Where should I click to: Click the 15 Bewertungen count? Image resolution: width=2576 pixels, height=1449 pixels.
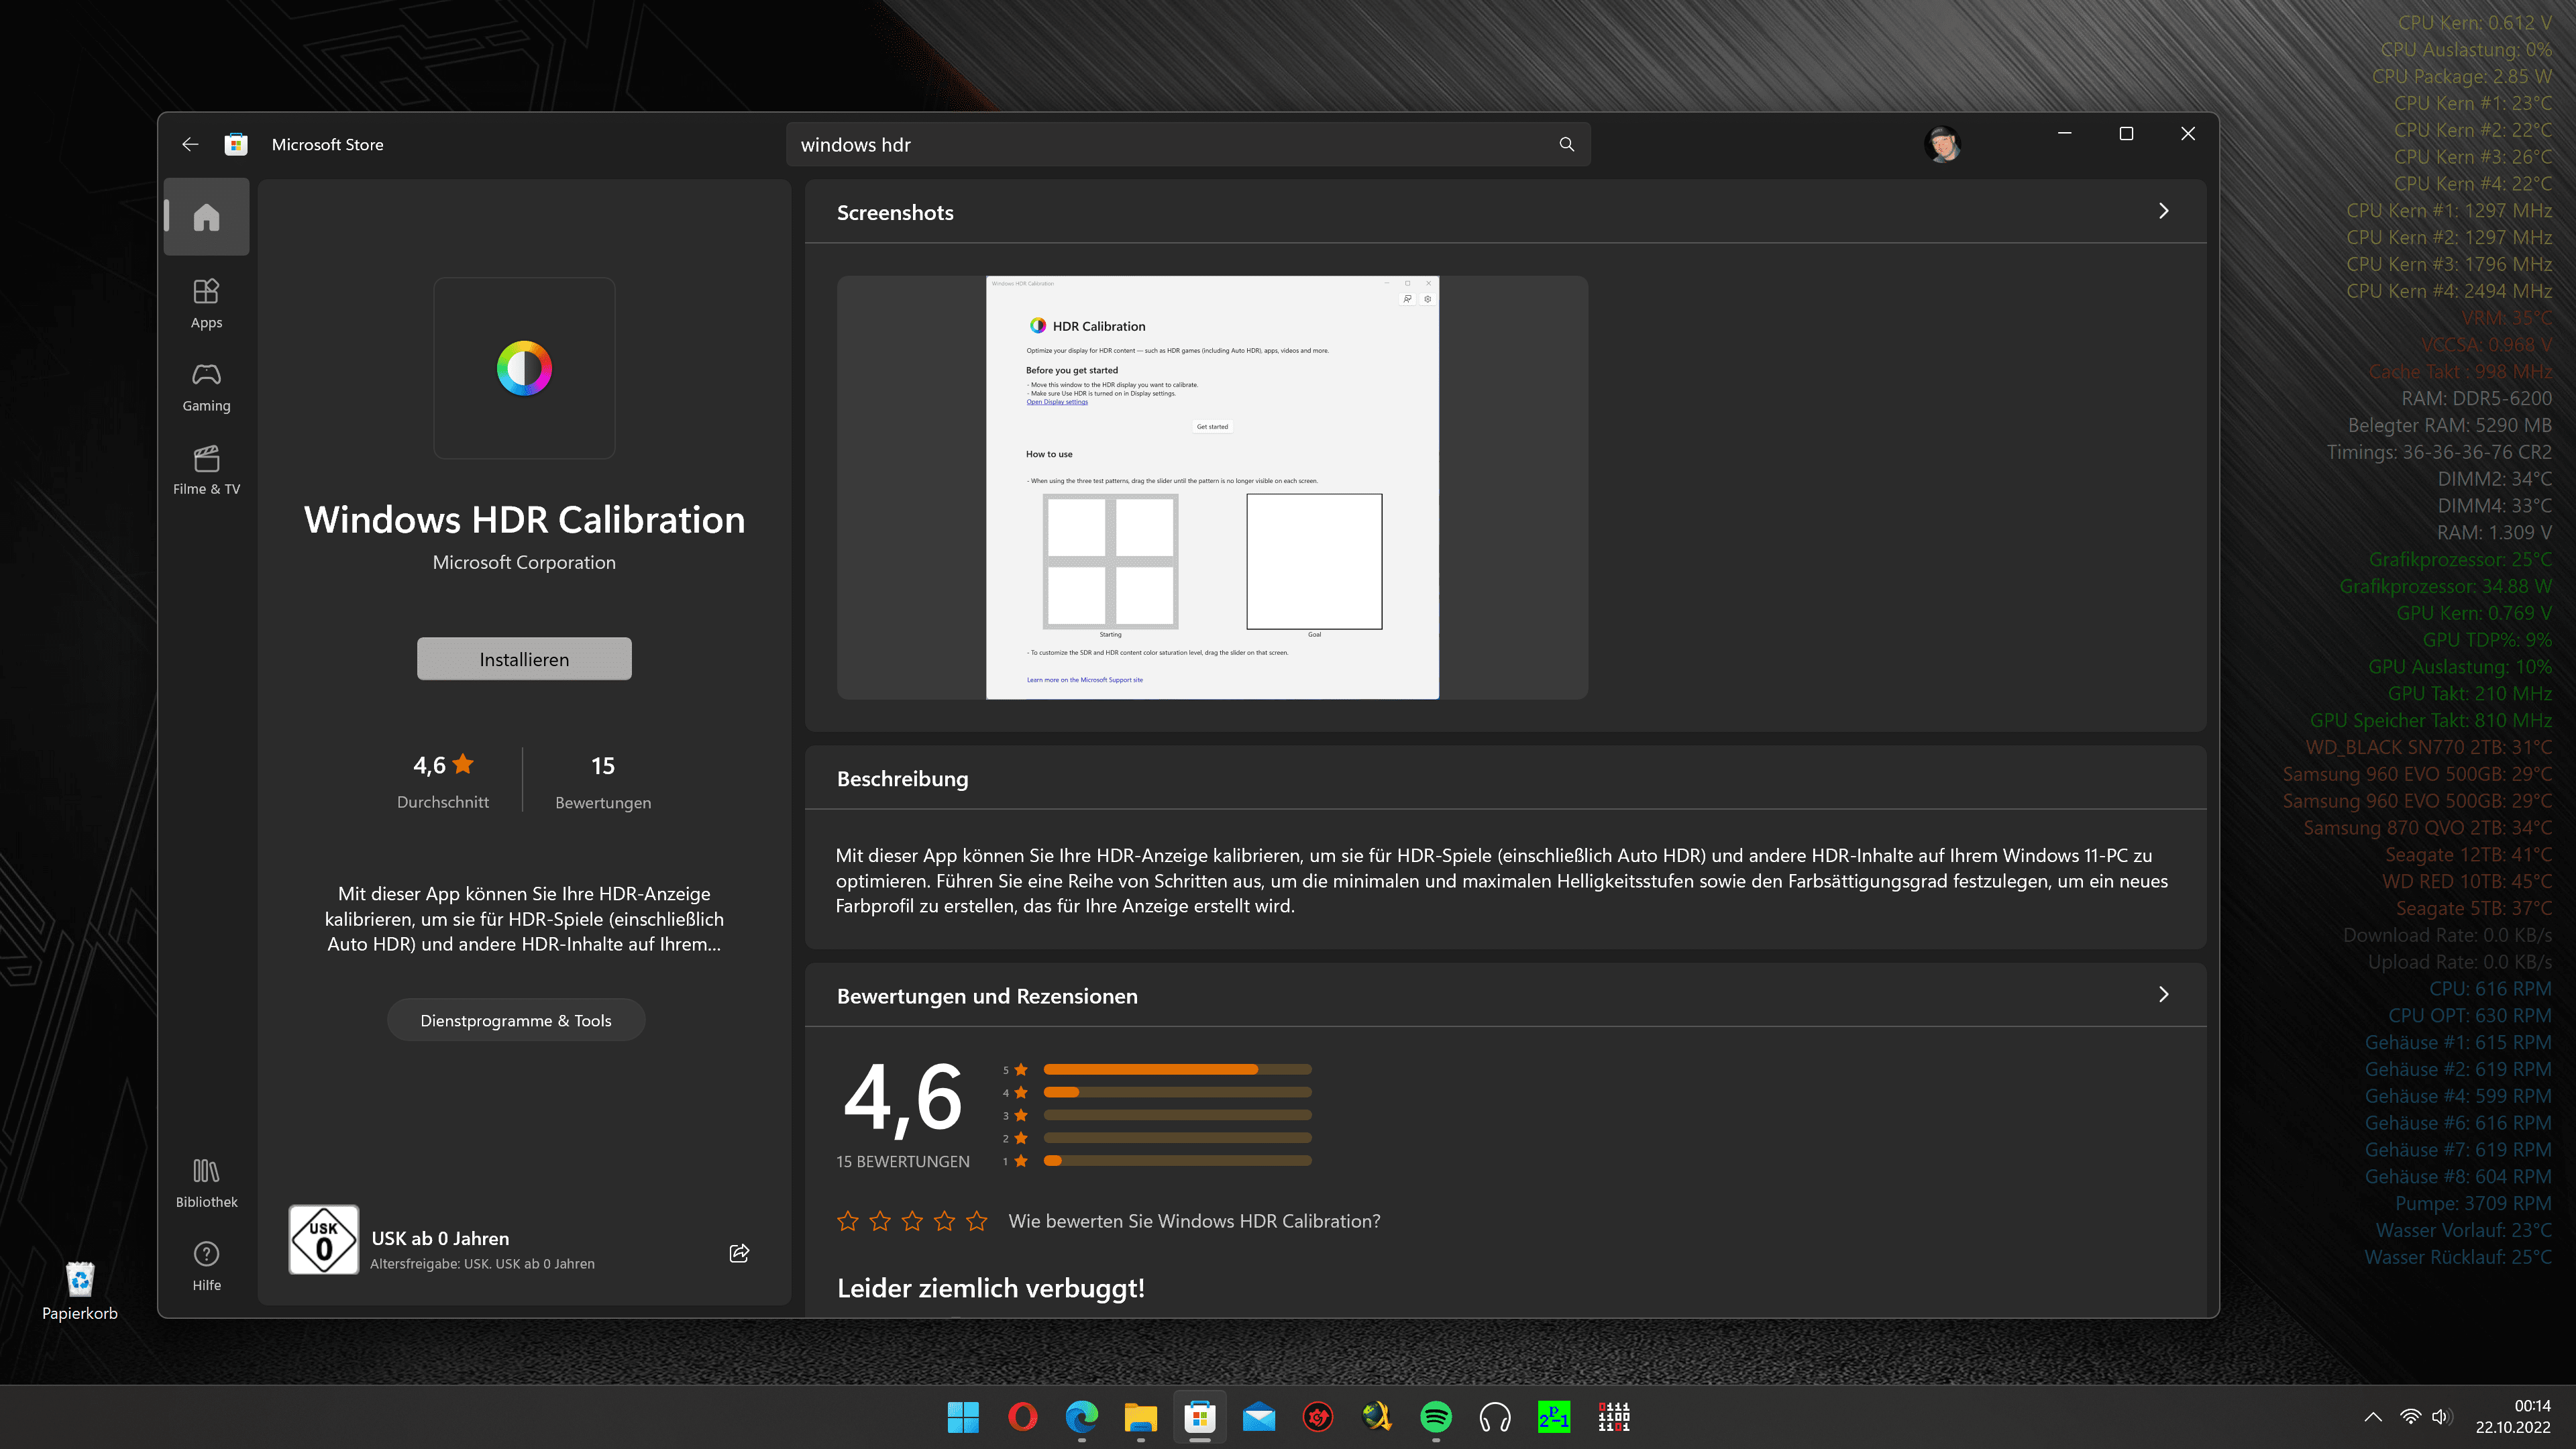603,781
